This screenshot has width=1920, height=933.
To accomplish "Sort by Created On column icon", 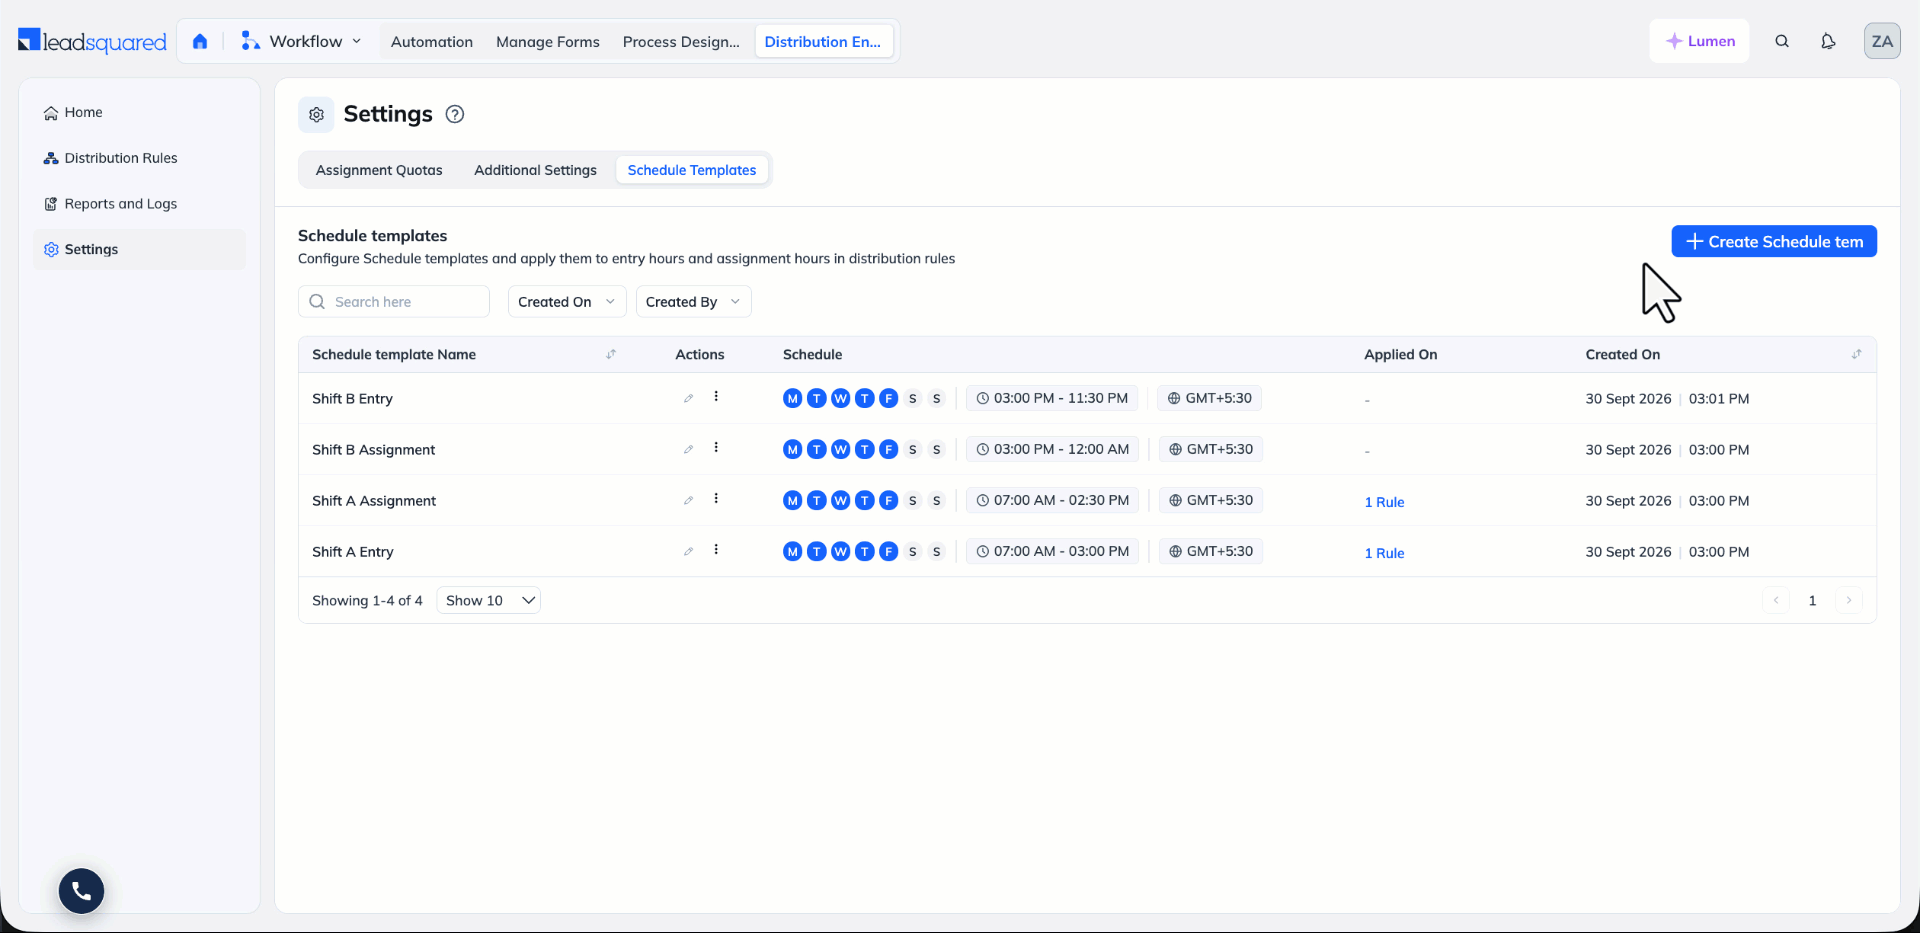I will [x=1856, y=354].
